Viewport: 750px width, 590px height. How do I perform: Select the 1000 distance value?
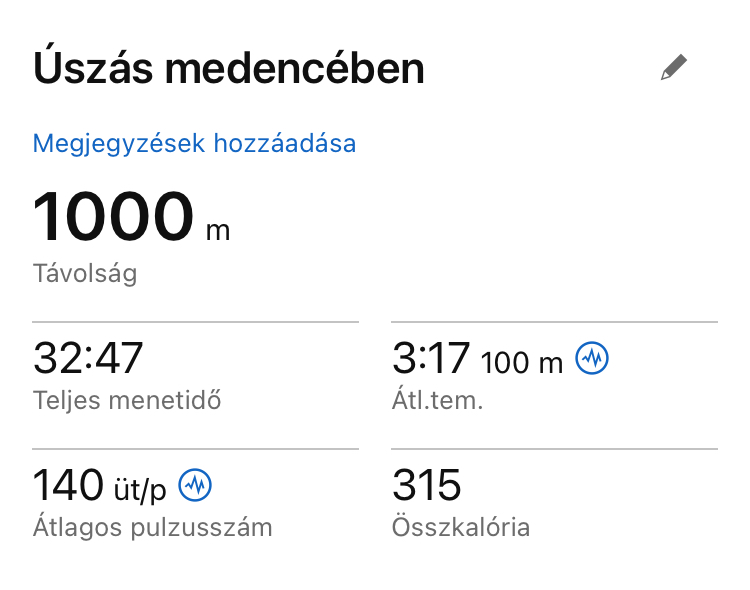[x=113, y=217]
